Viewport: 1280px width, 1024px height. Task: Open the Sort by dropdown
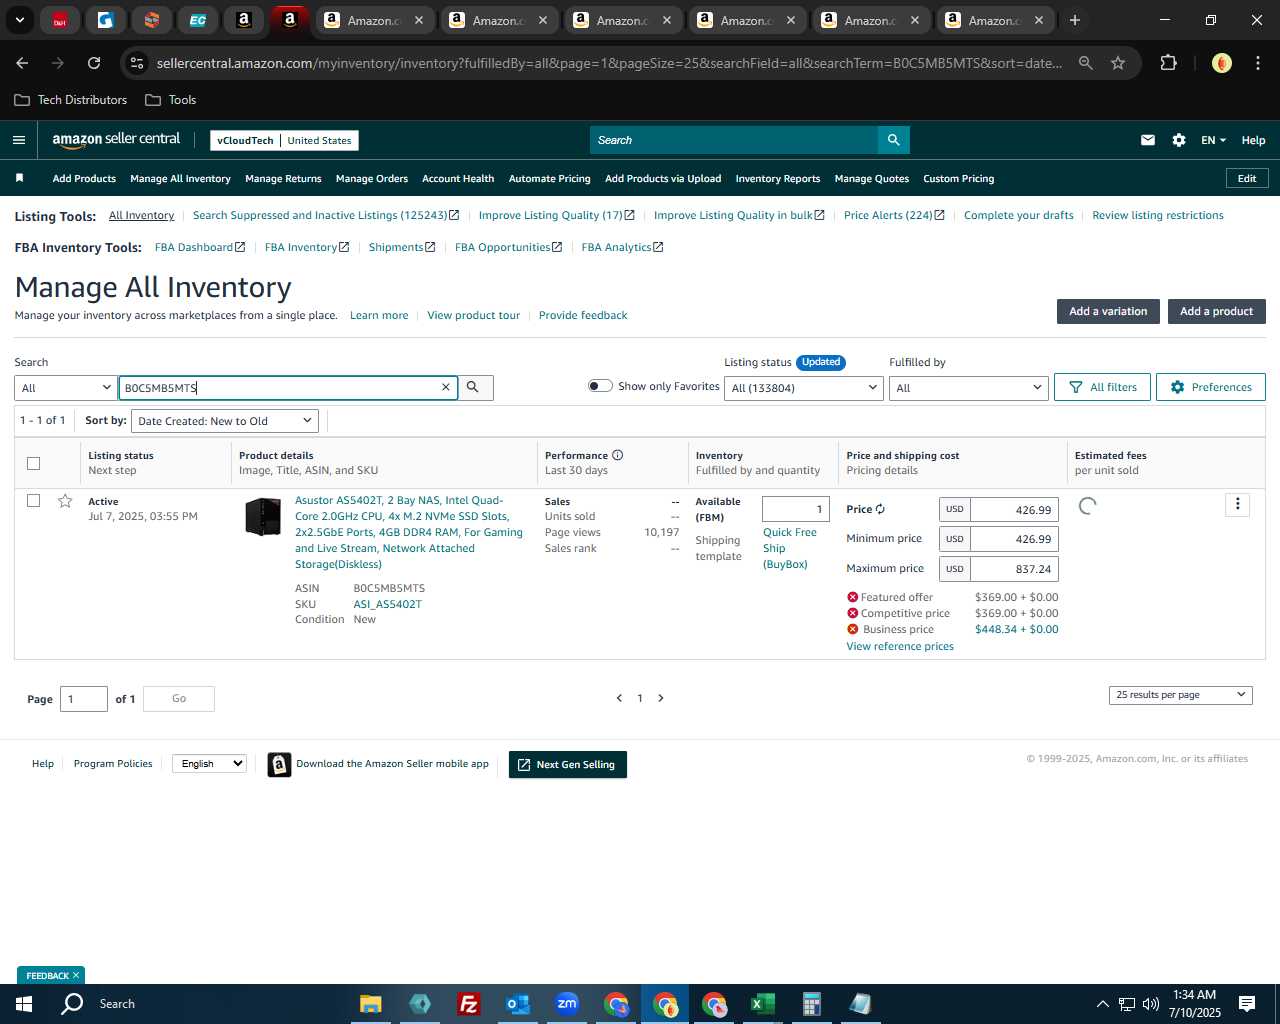225,421
